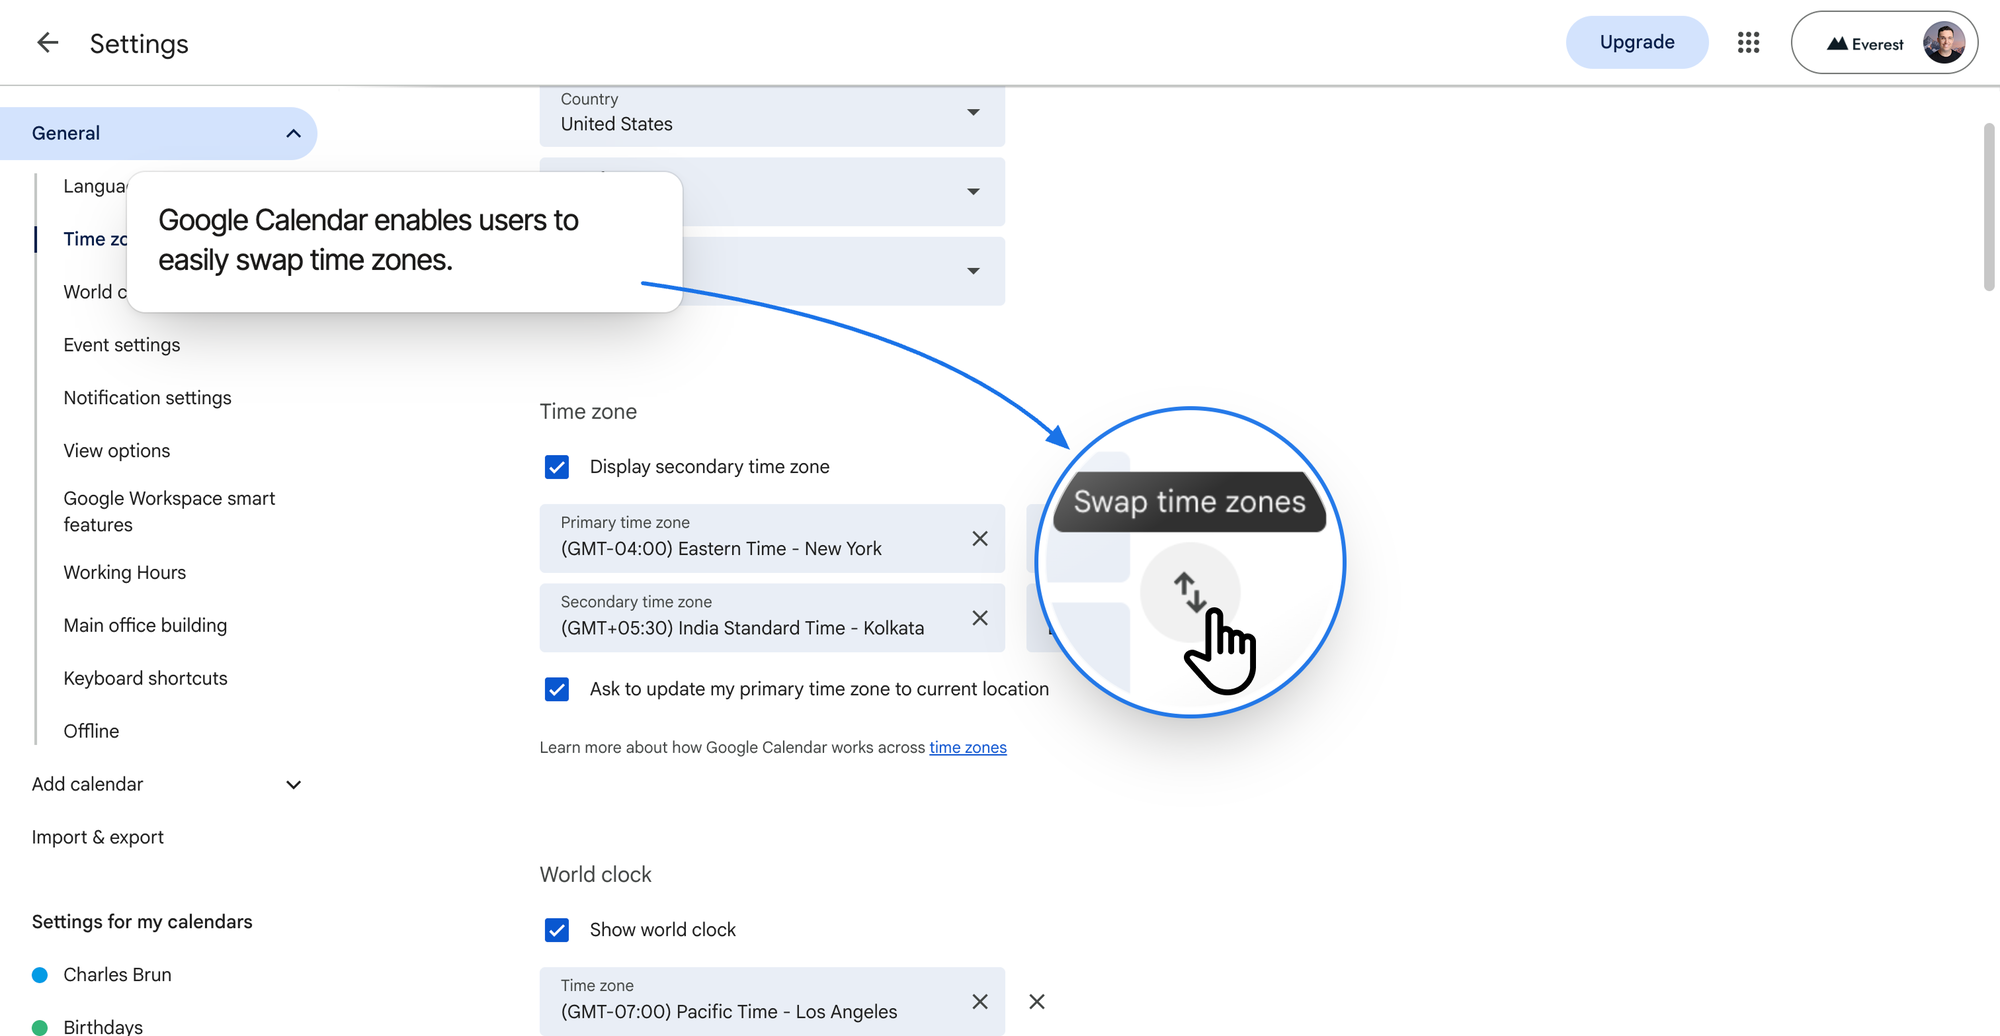Viewport: 2000px width, 1036px height.
Task: Open the dropdown above the Time zone heading
Action: tap(772, 271)
